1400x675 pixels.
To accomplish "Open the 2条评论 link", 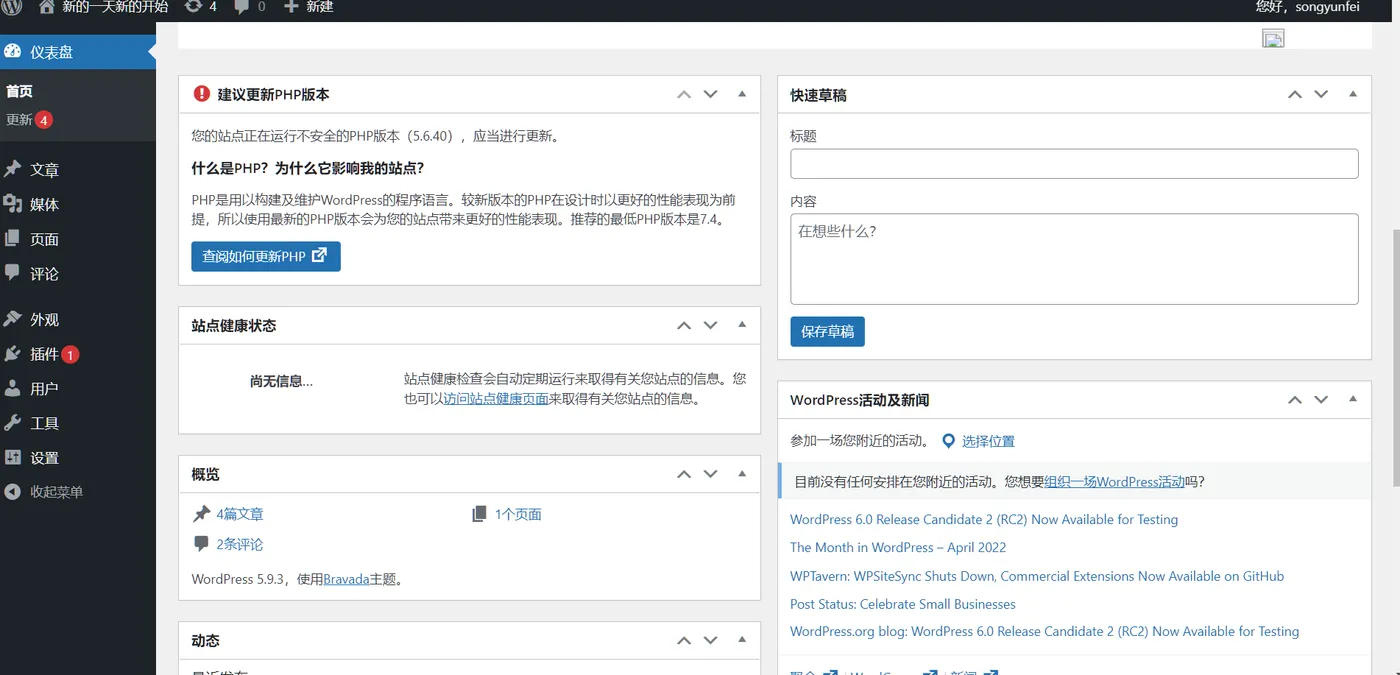I will 240,544.
